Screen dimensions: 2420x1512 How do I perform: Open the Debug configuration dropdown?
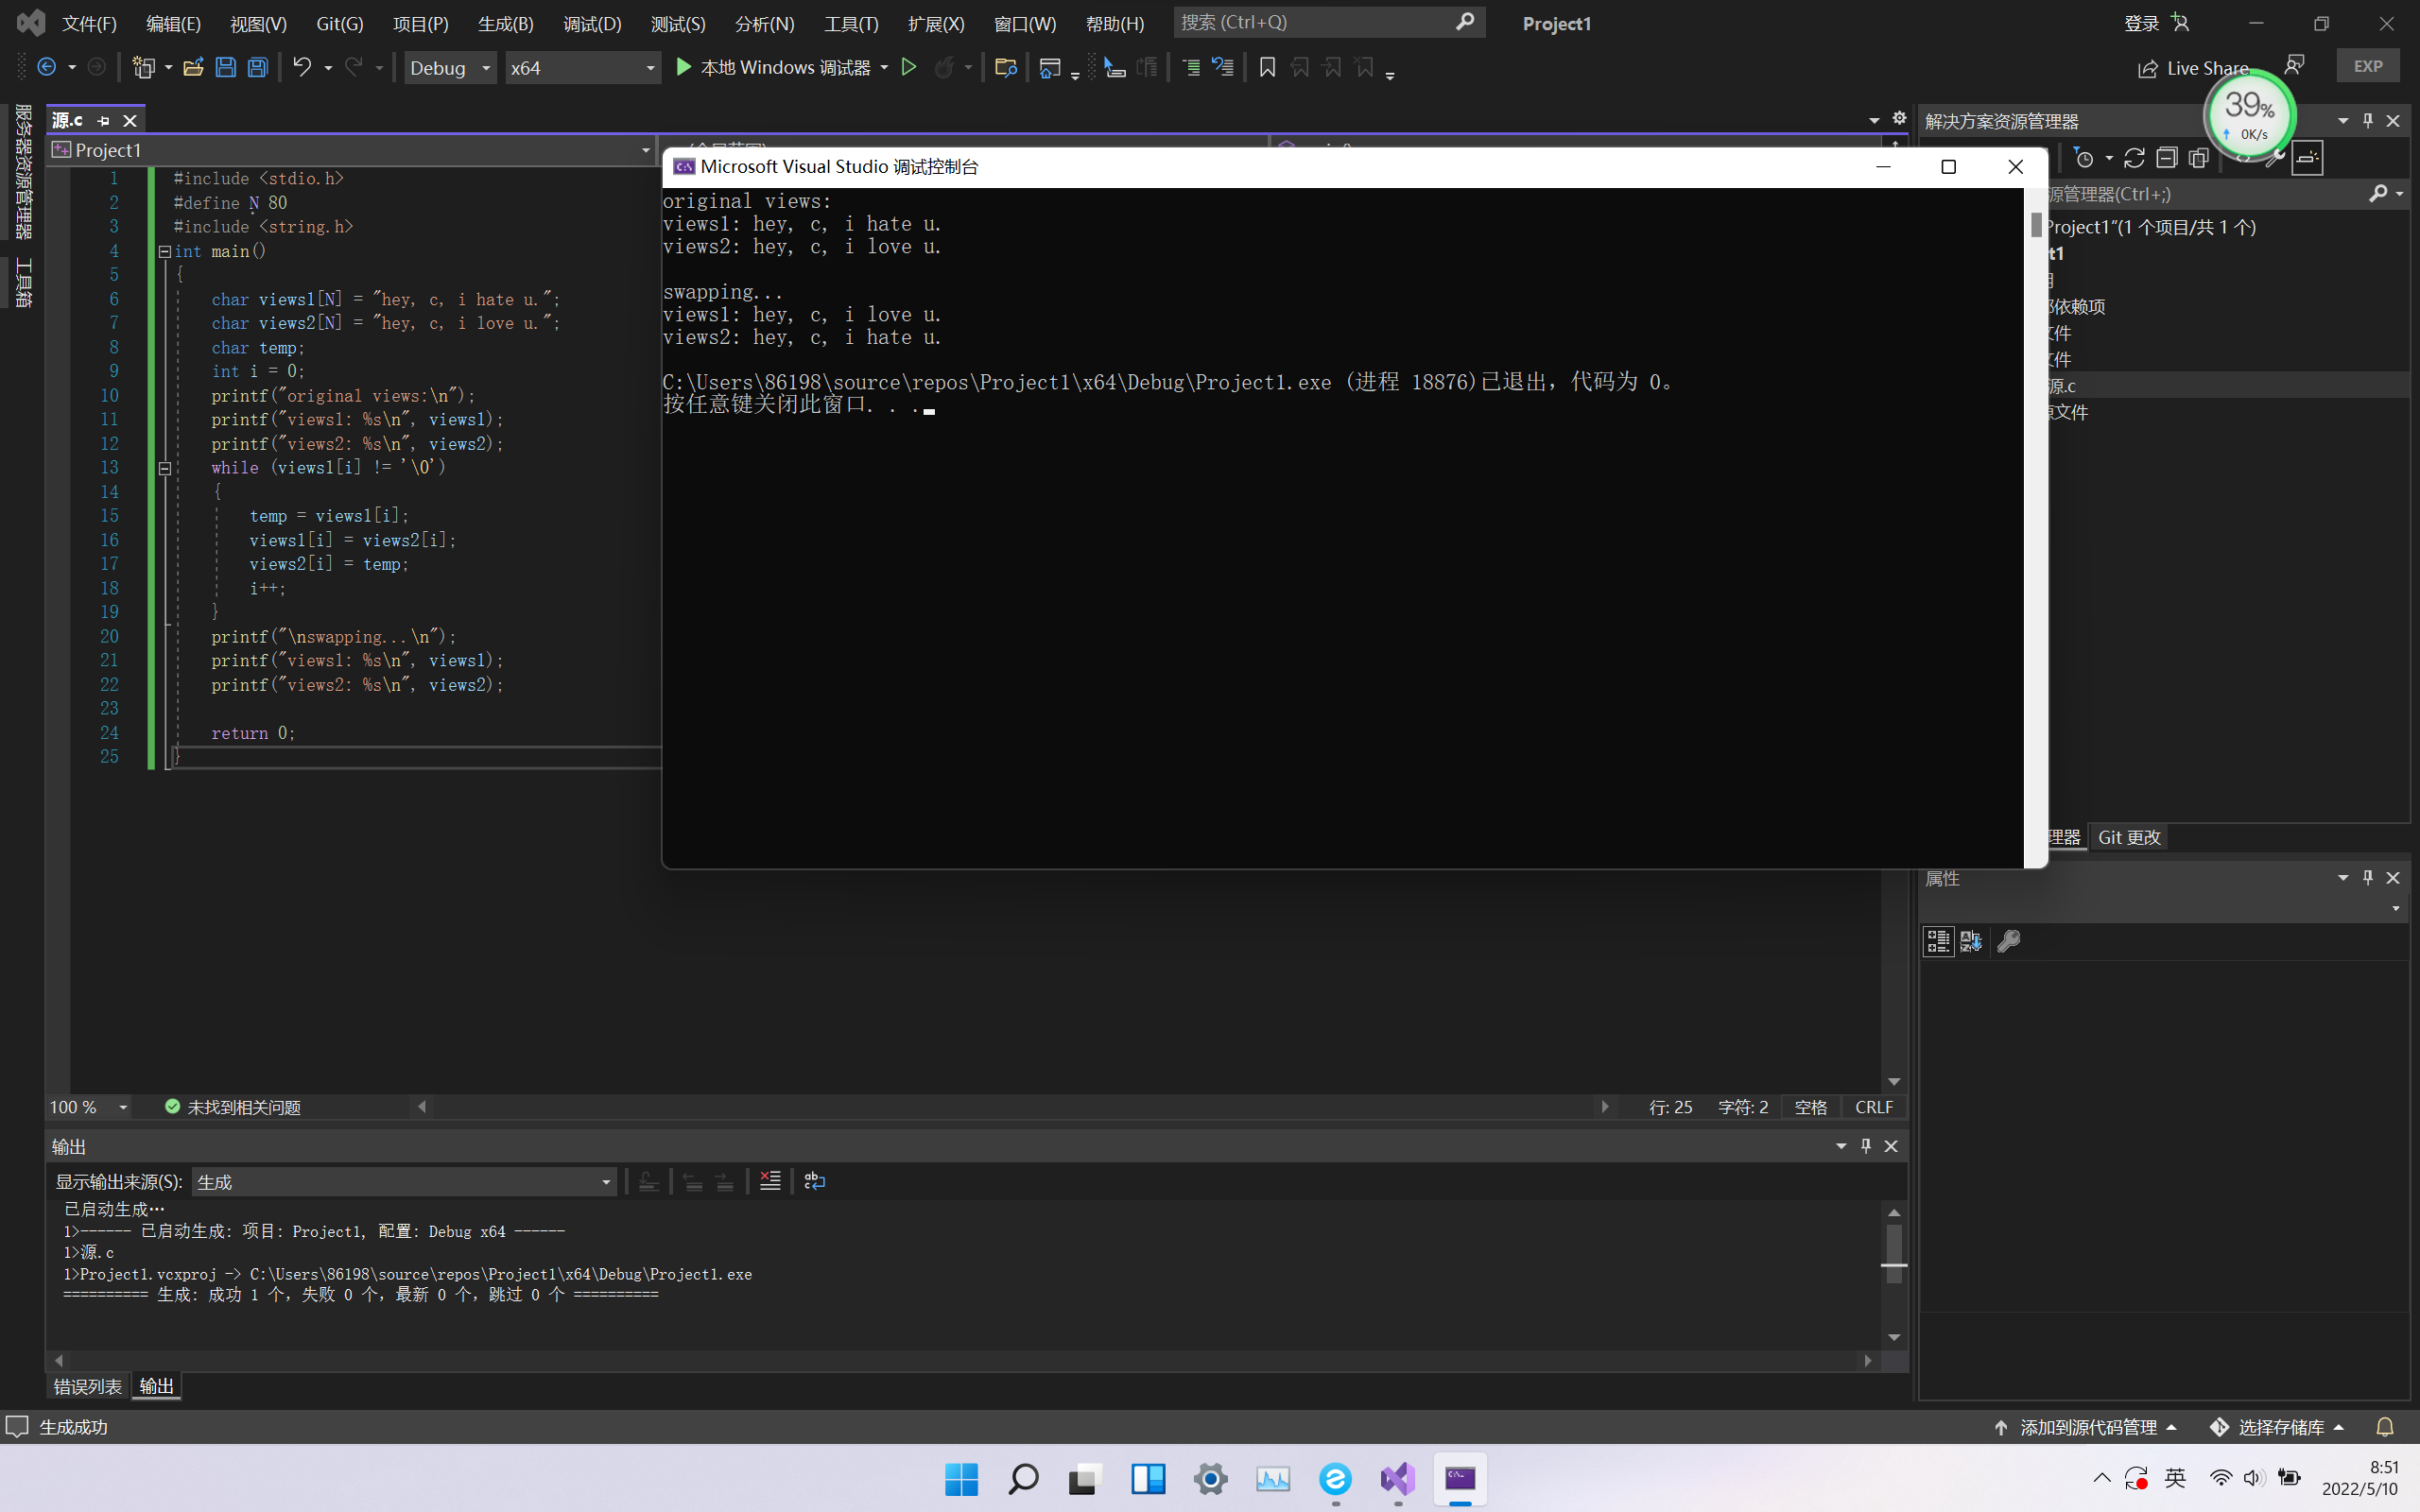(x=450, y=67)
